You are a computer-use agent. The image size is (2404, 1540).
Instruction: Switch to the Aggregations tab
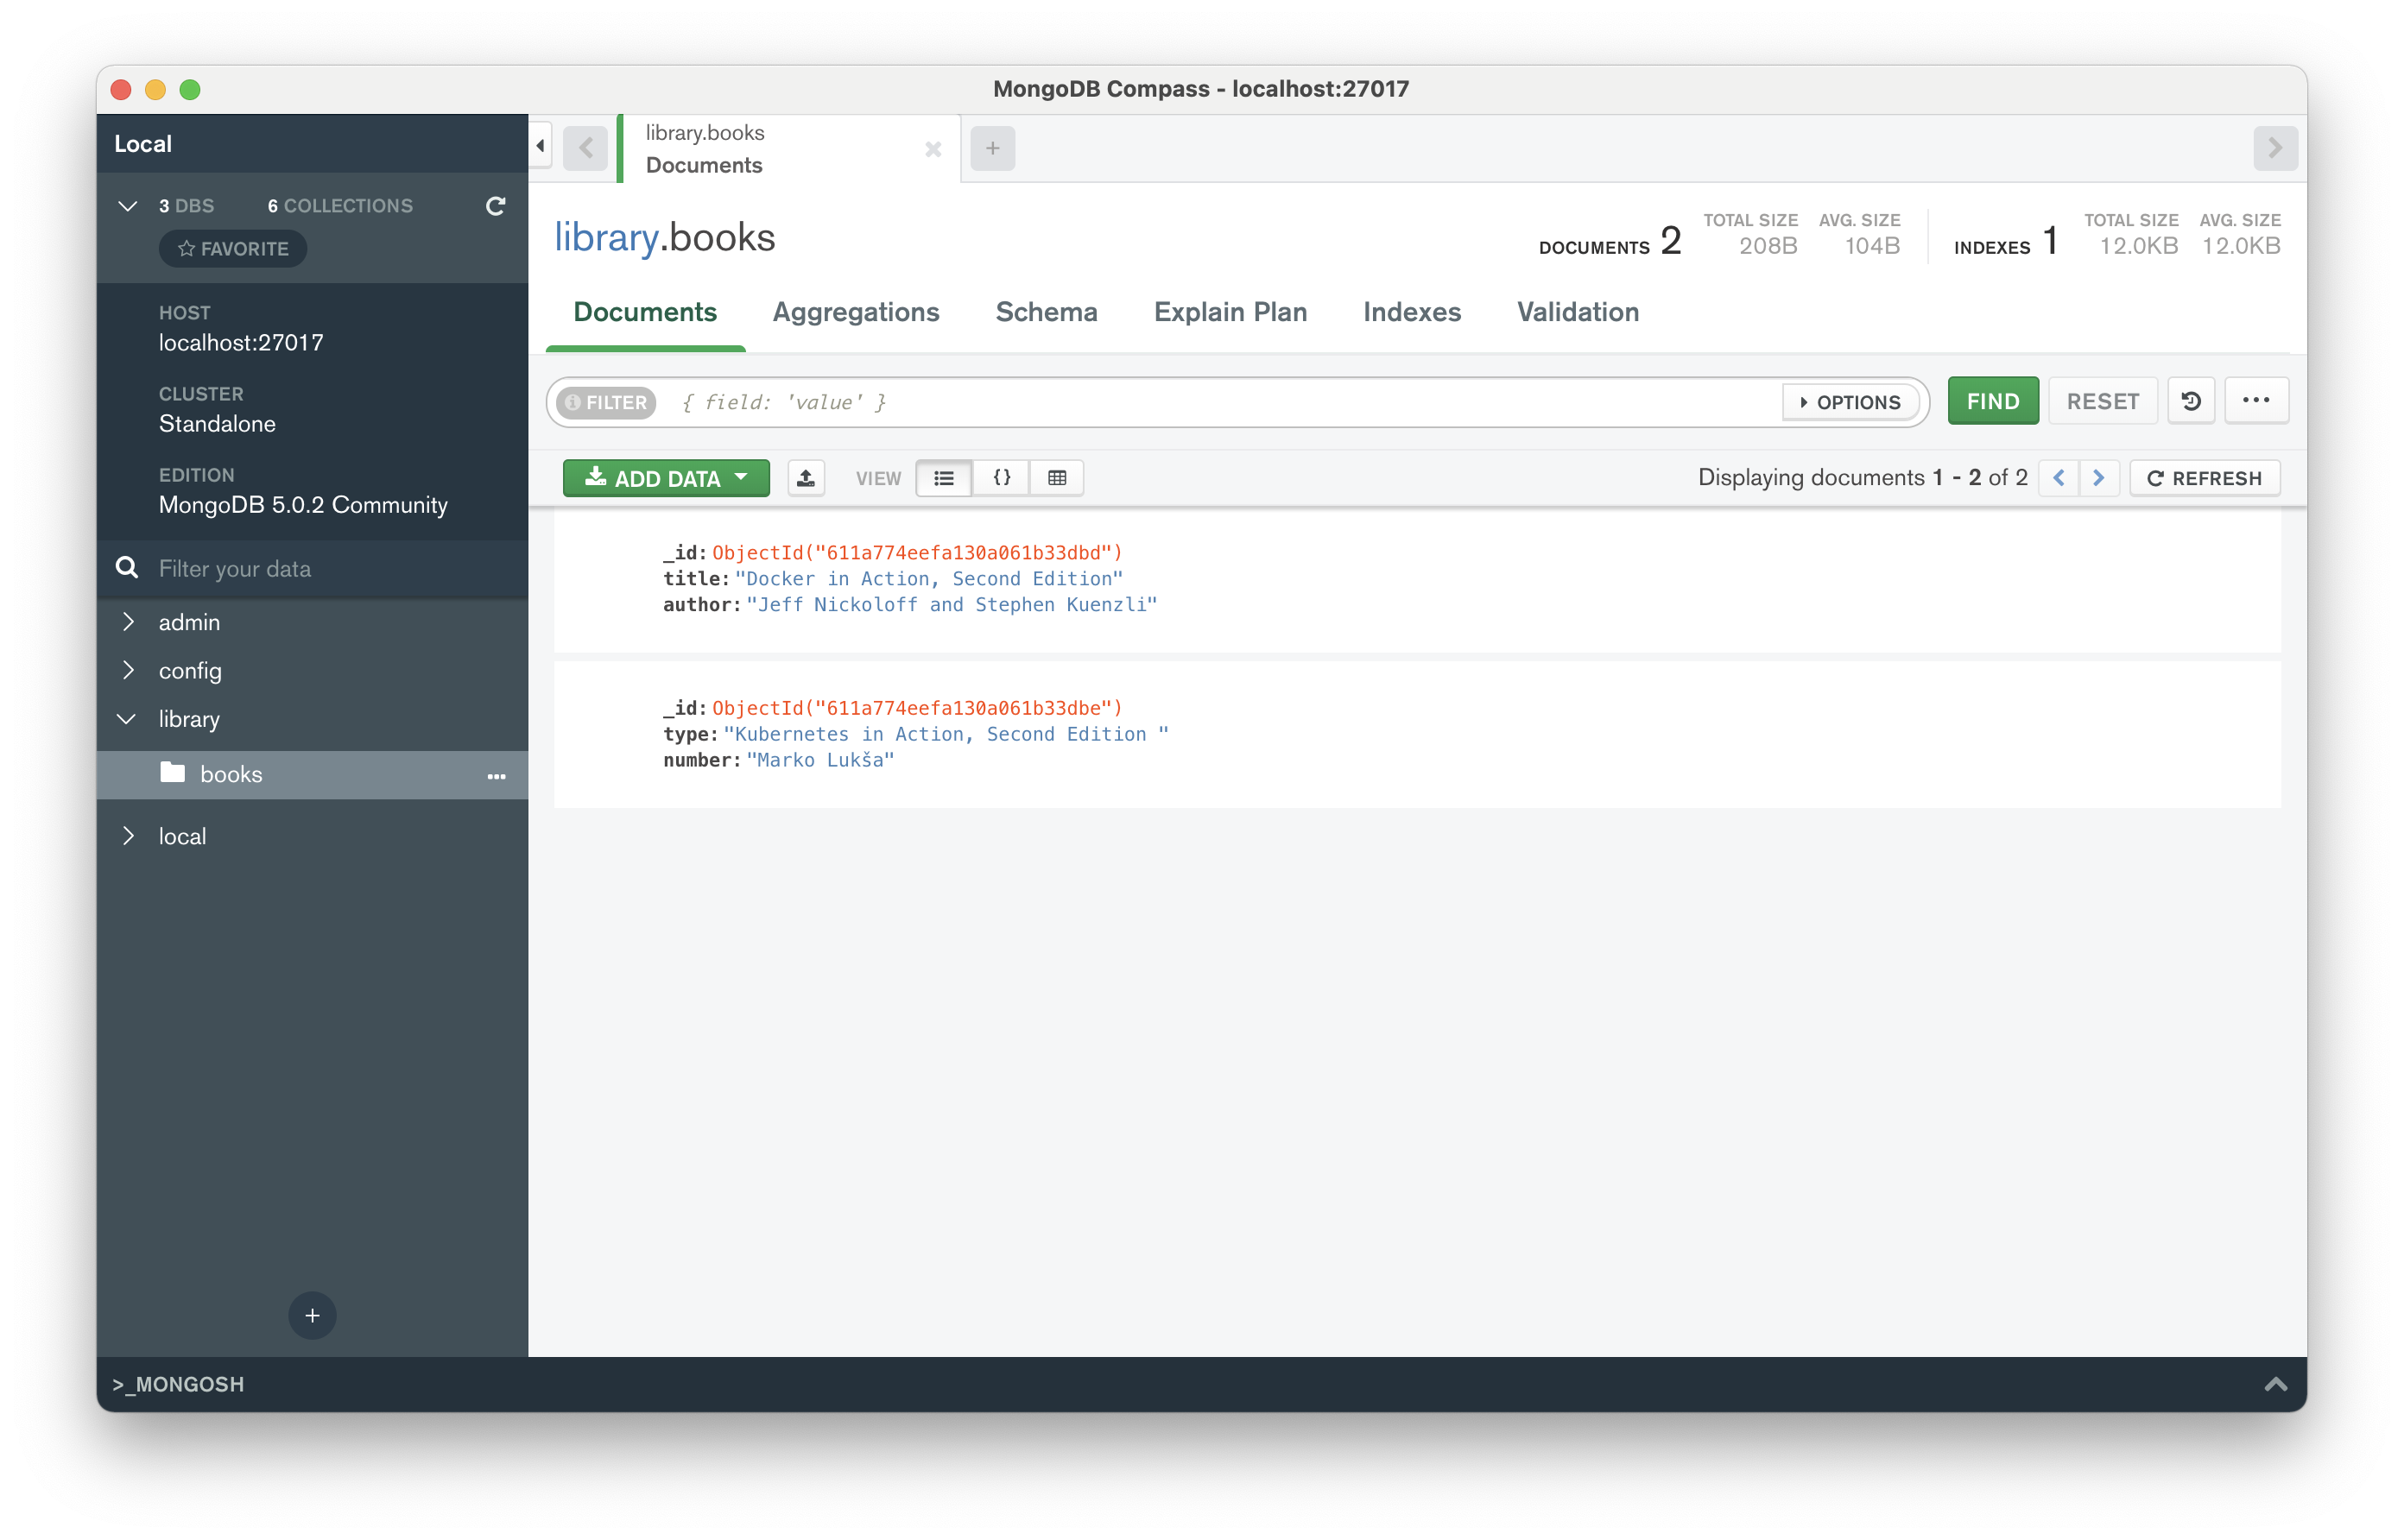click(x=855, y=310)
